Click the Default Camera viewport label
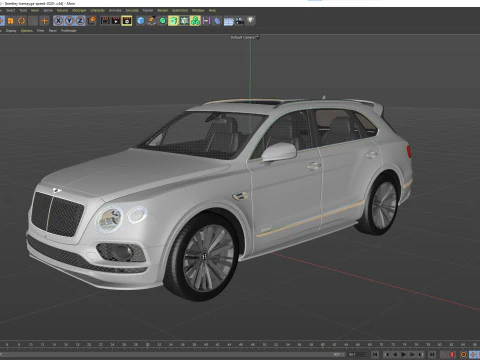The height and width of the screenshot is (360, 480). click(x=244, y=37)
